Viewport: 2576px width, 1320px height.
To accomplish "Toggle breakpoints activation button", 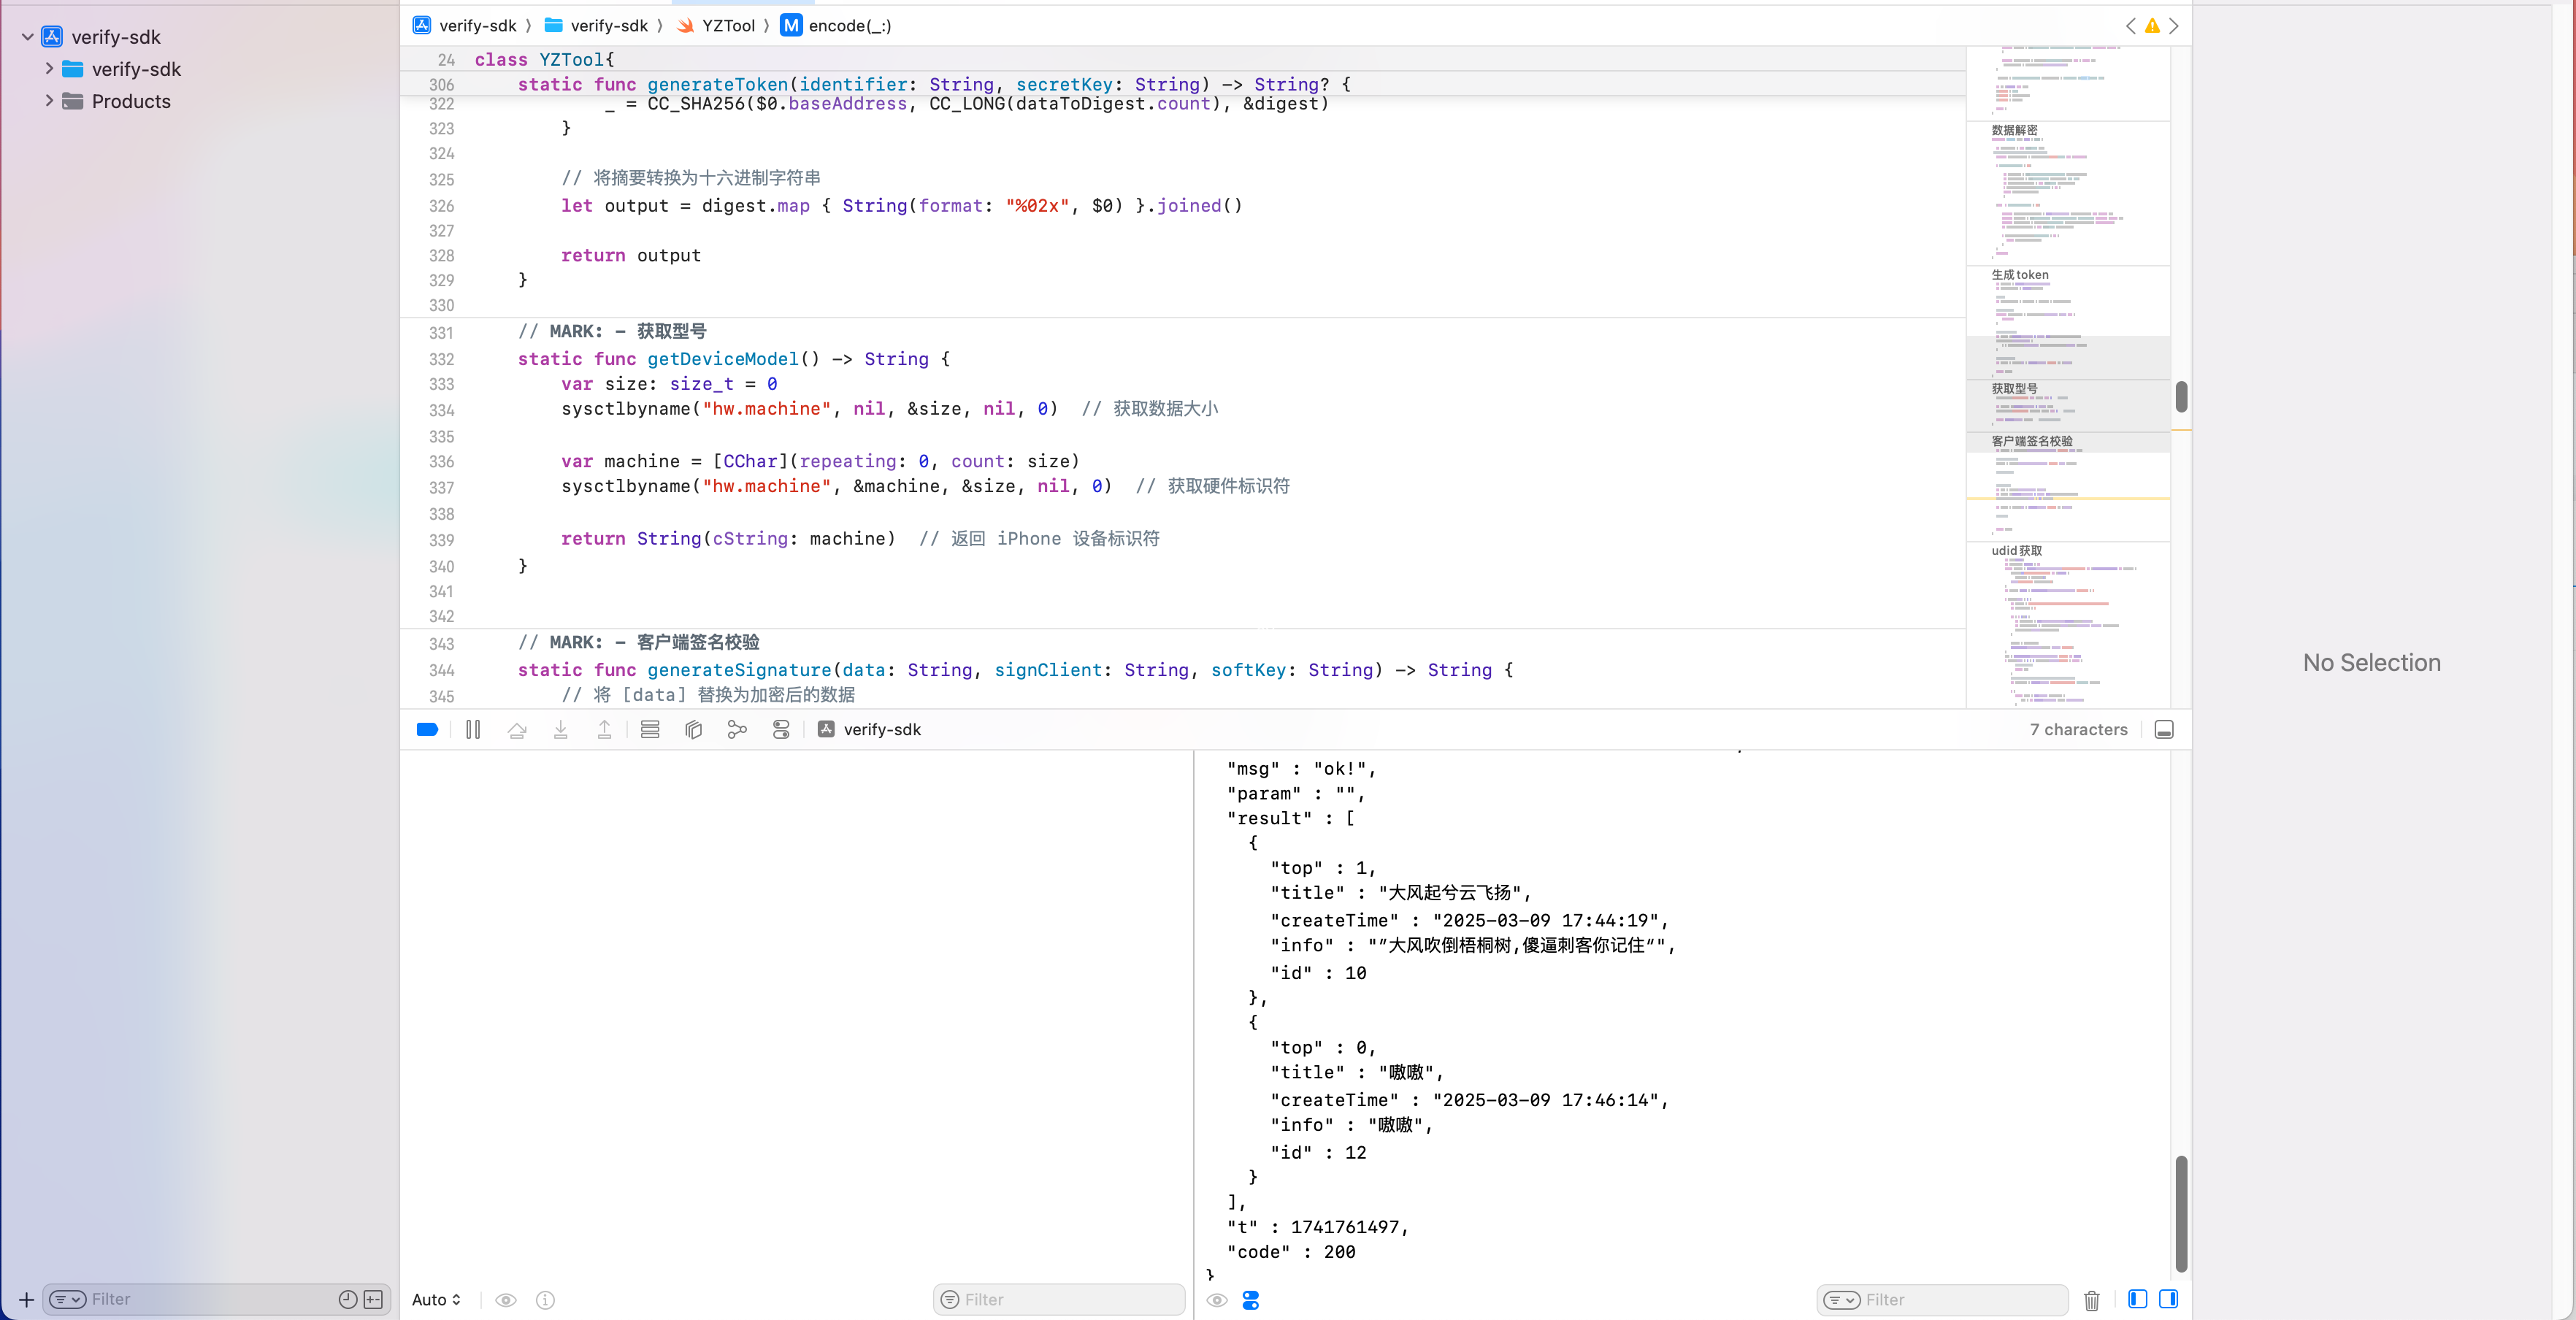I will (427, 730).
